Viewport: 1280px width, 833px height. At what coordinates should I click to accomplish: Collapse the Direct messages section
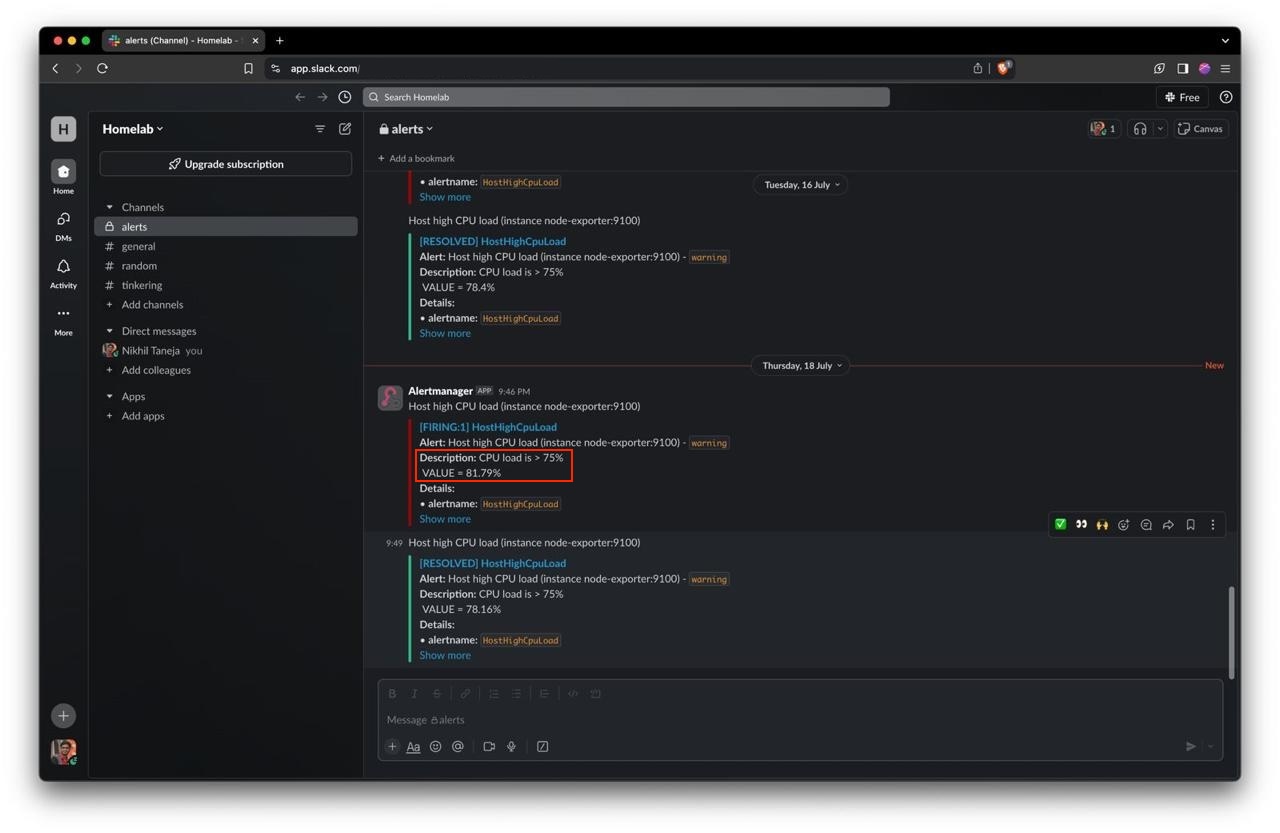(x=110, y=331)
